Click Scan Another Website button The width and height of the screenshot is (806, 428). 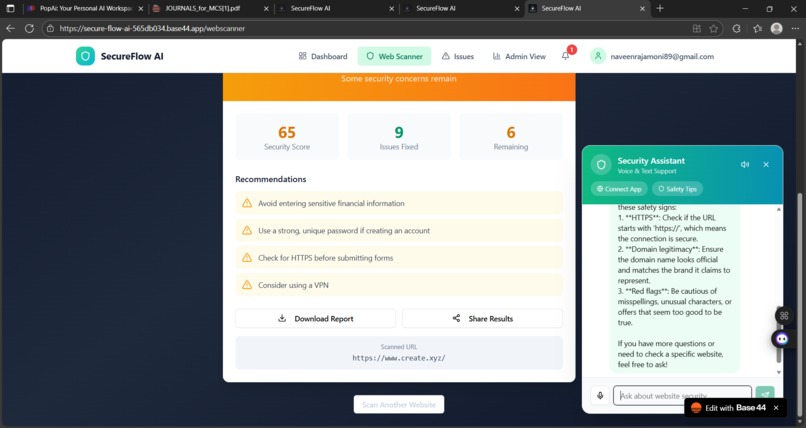point(399,404)
